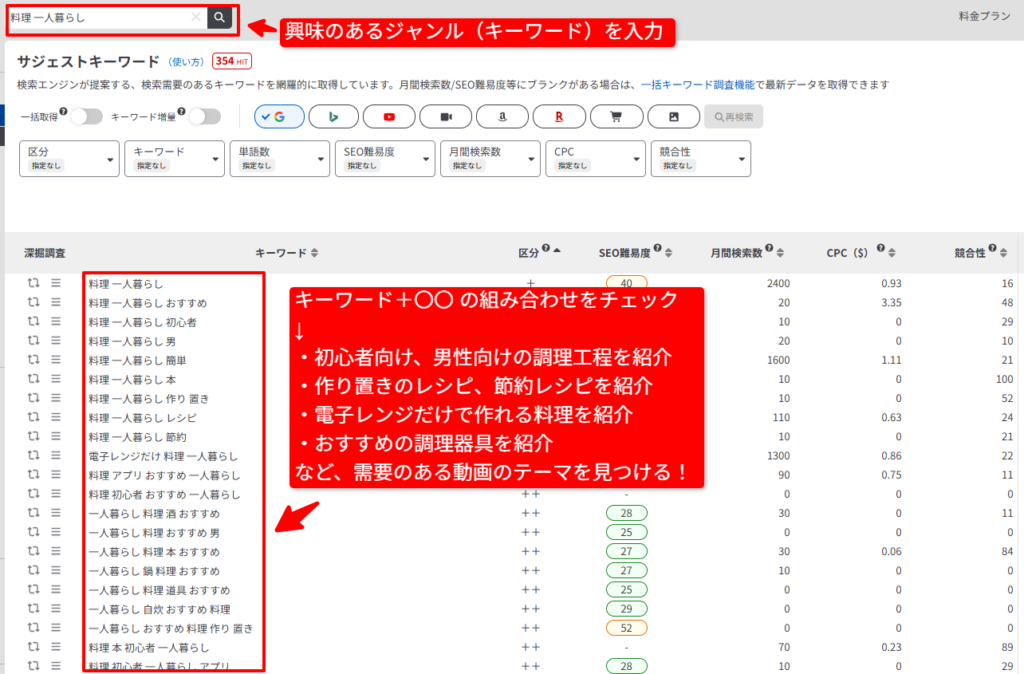
Task: Toggle the 一括取得 switch
Action: (x=86, y=117)
